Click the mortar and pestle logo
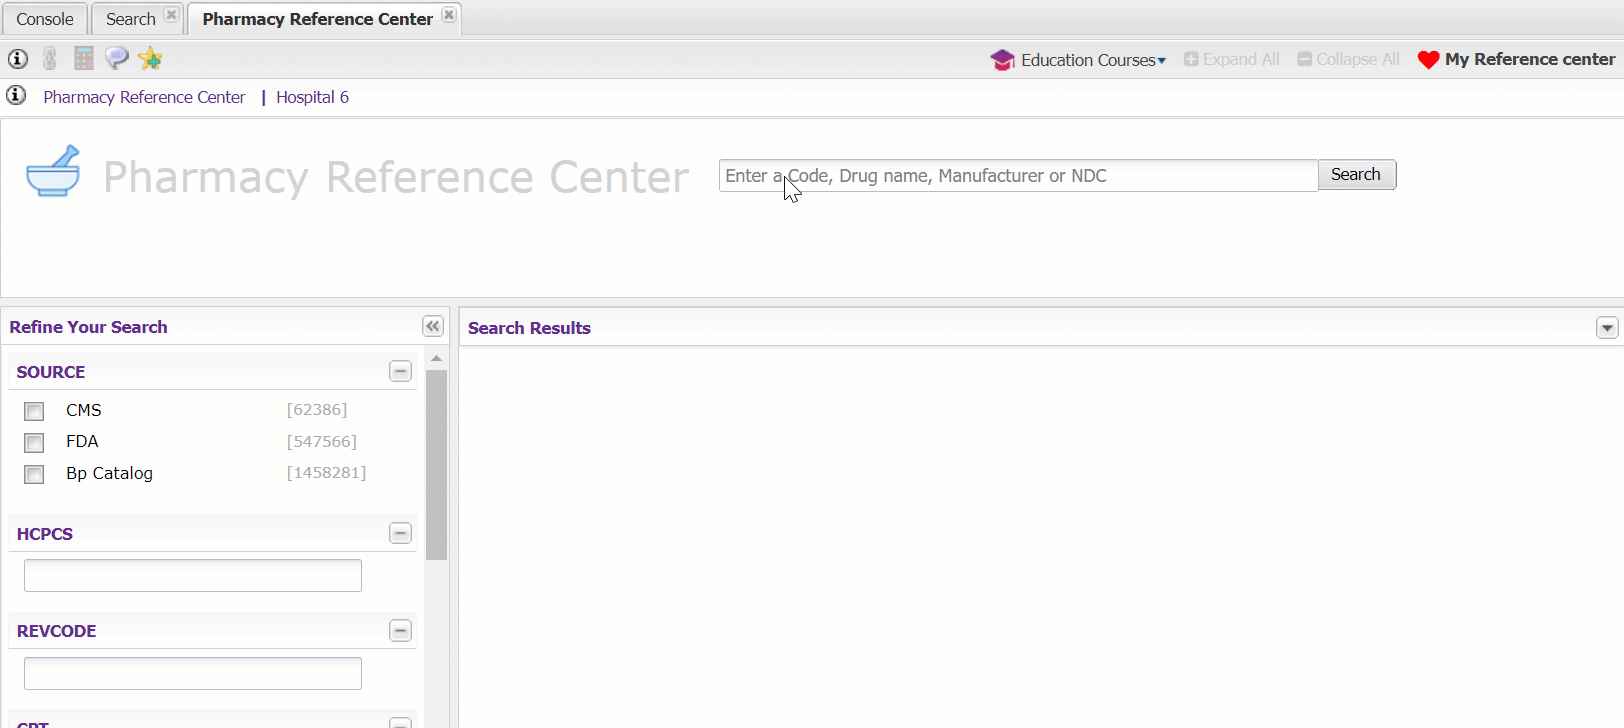Image resolution: width=1624 pixels, height=728 pixels. click(53, 172)
